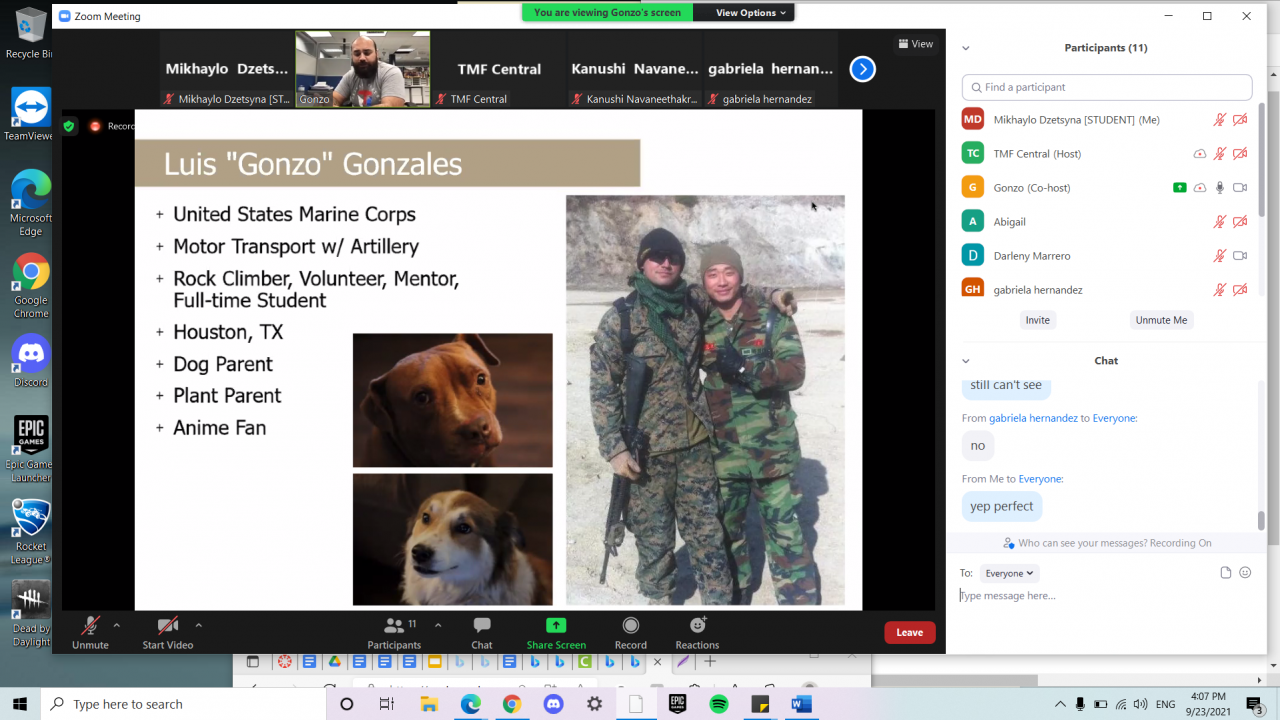Click the Unmute Me button in the Participants panel
This screenshot has width=1280, height=720.
coord(1161,320)
